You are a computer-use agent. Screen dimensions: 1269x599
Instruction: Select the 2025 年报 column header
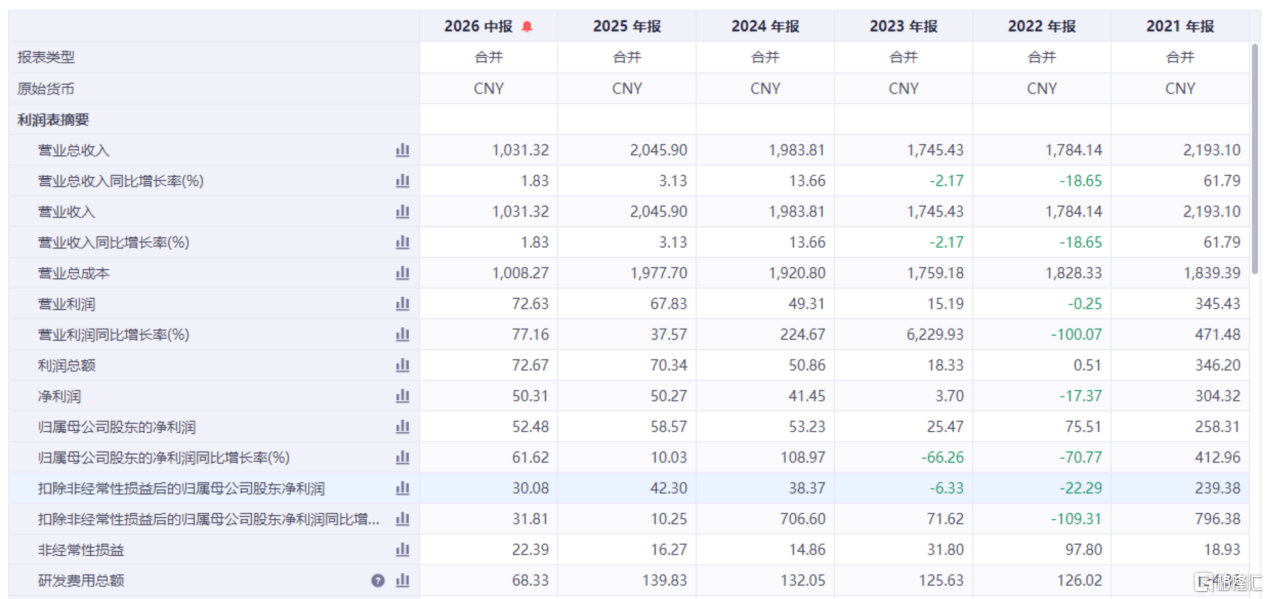(627, 26)
